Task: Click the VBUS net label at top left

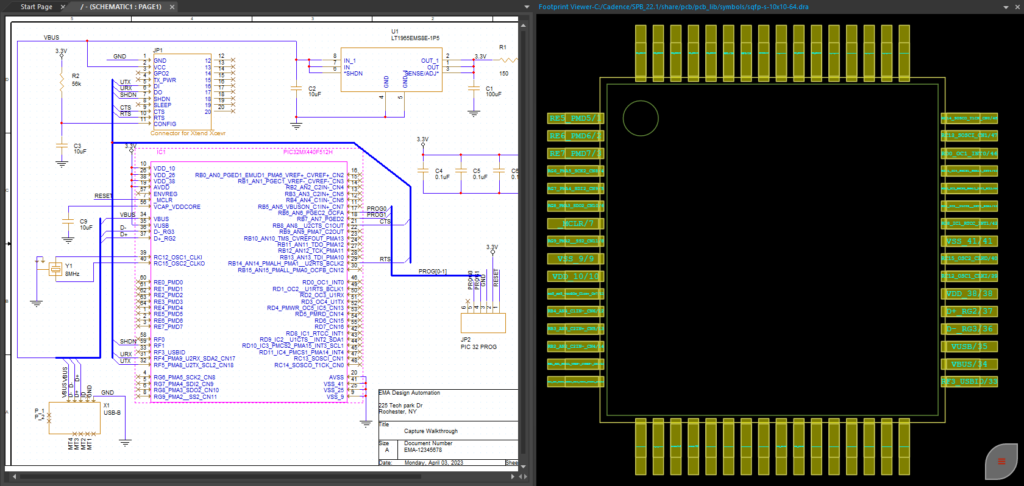Action: click(50, 37)
